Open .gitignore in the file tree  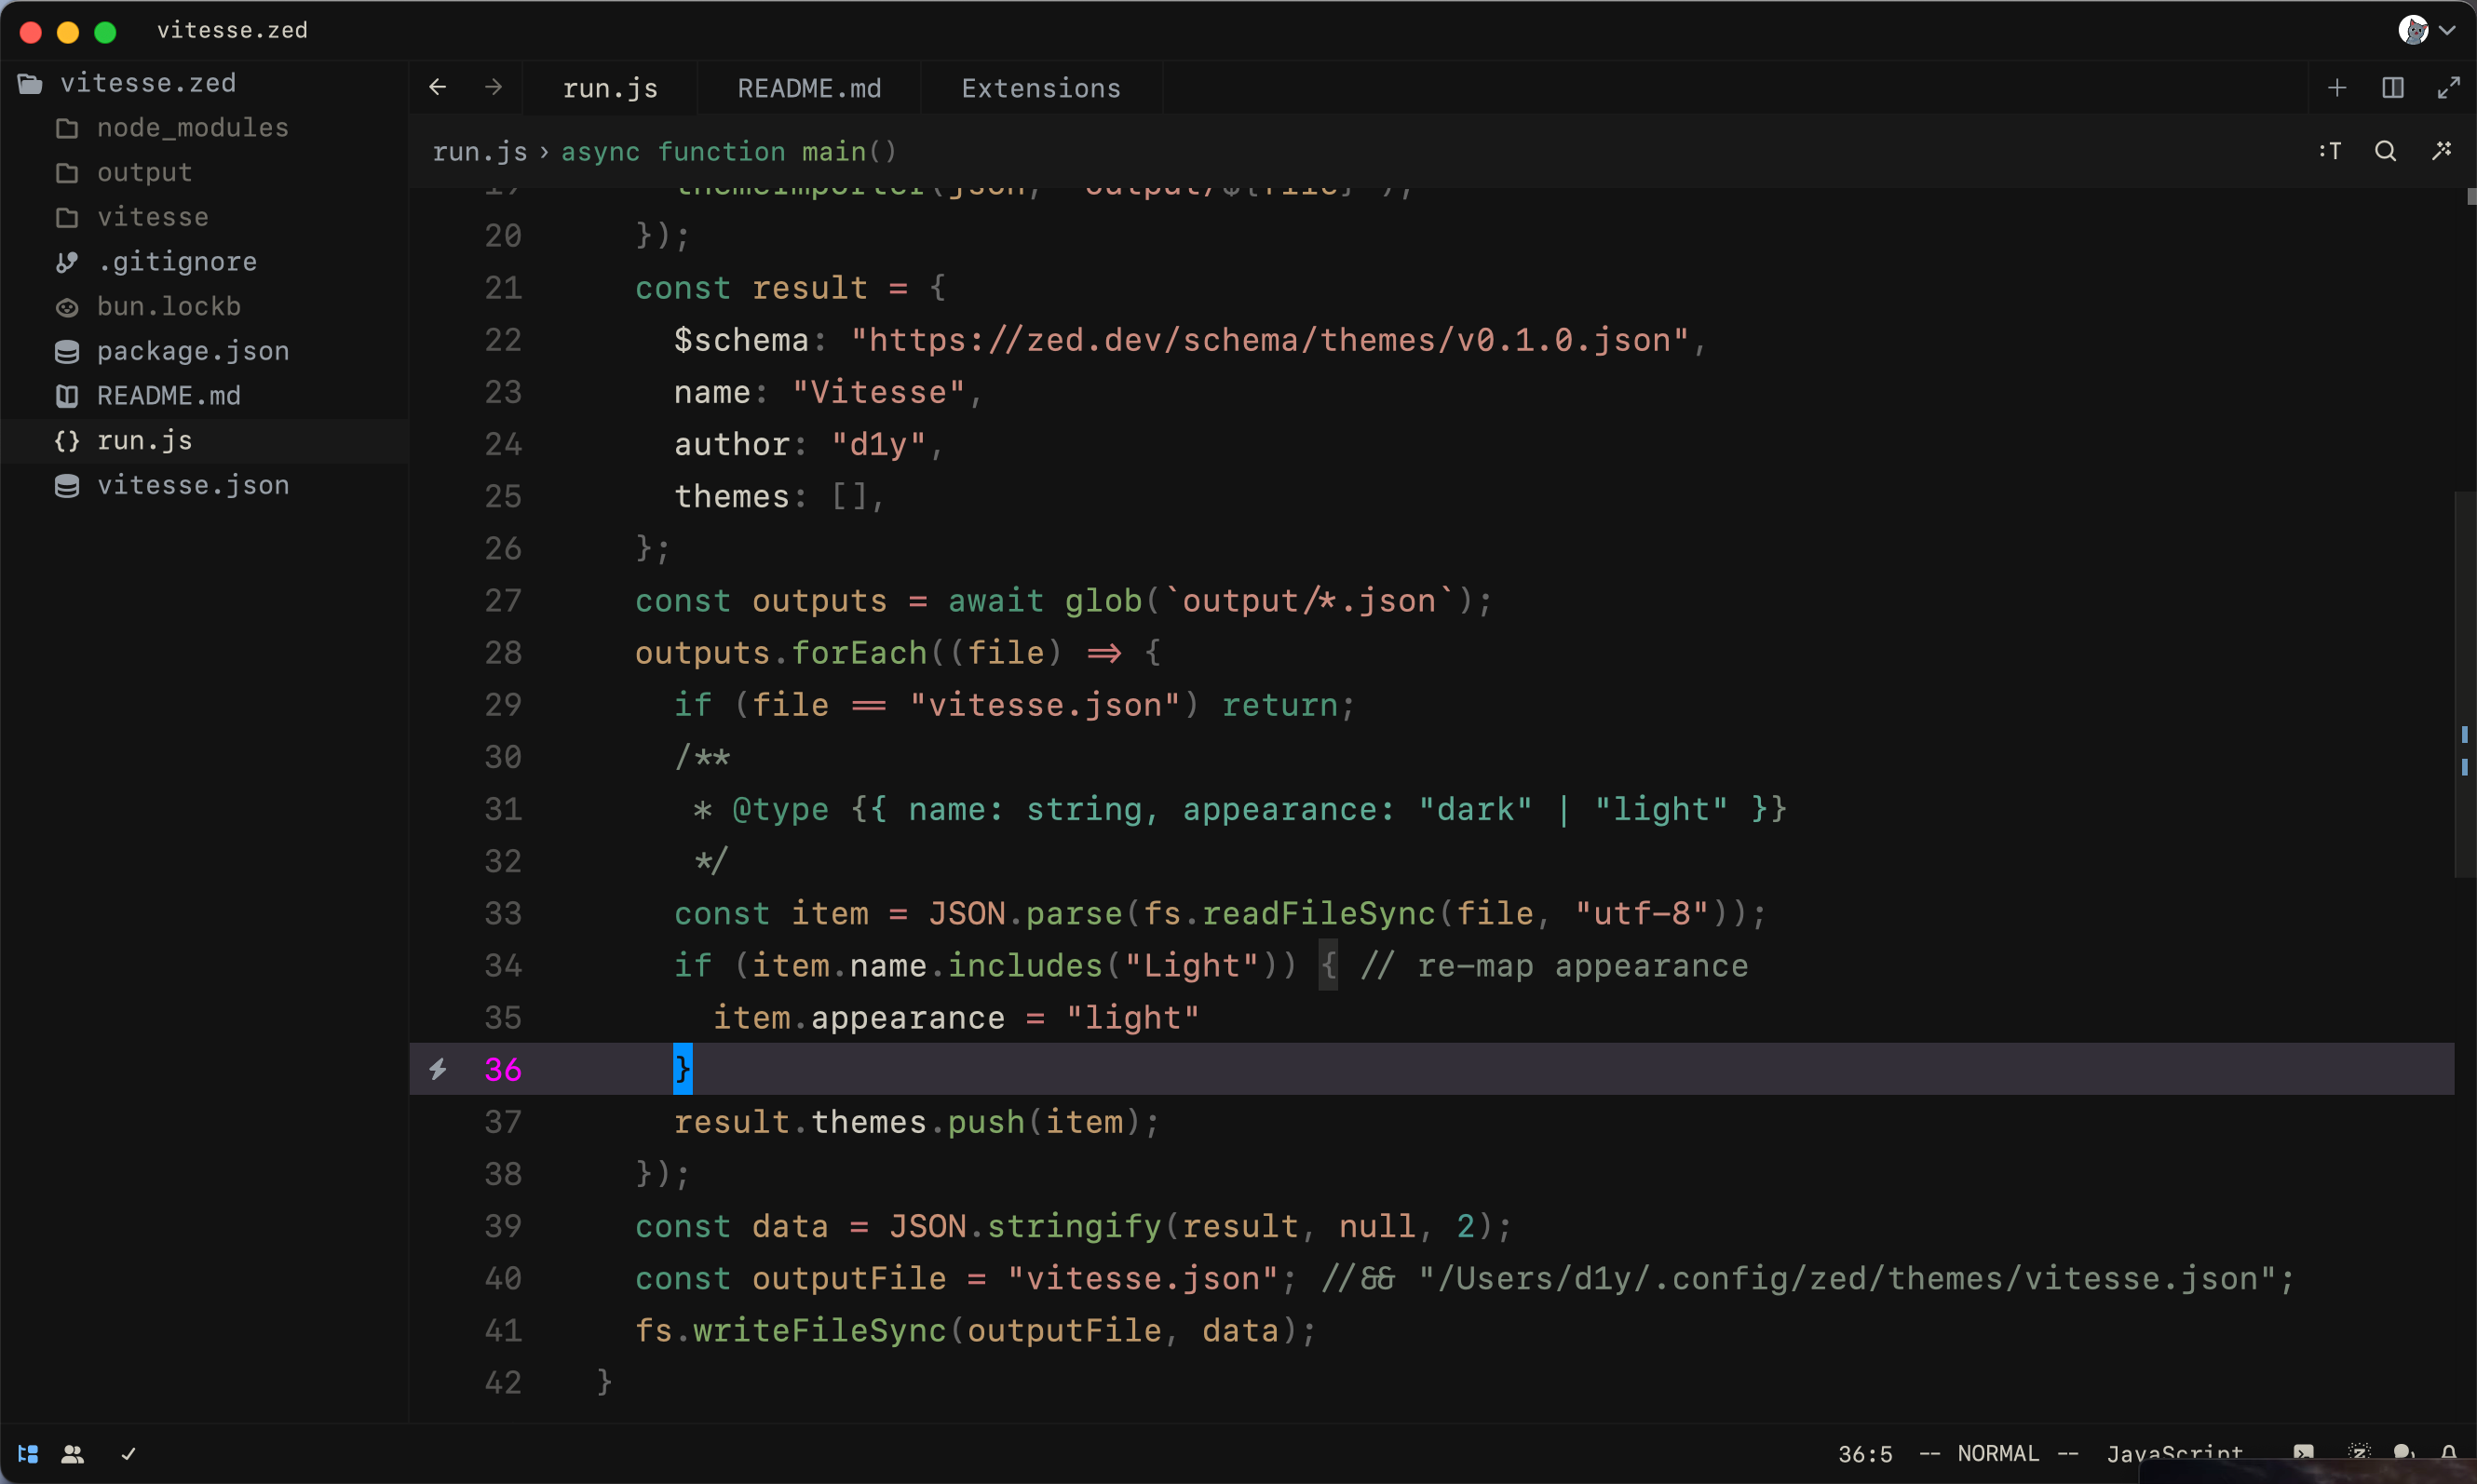coord(205,261)
